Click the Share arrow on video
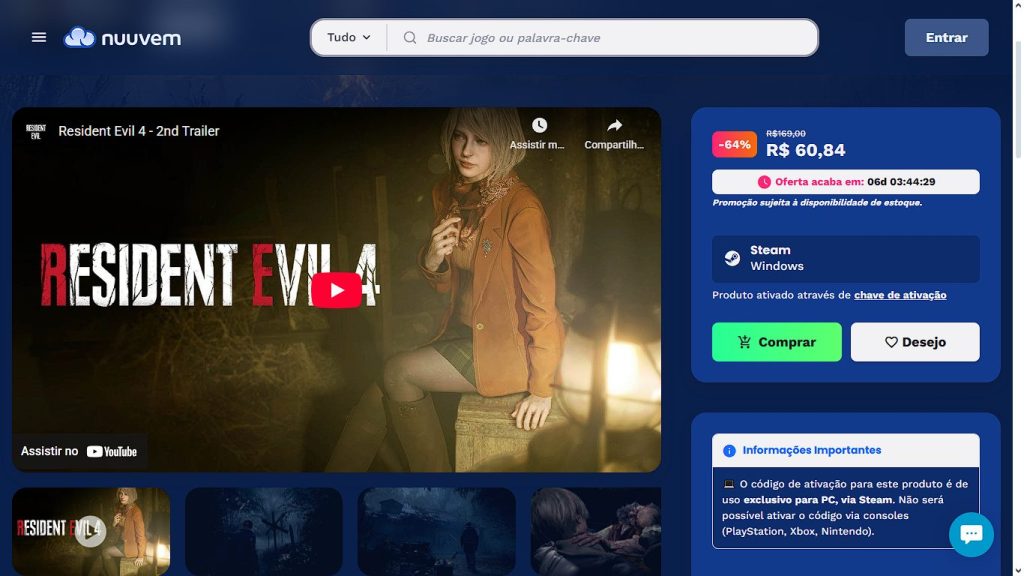 614,126
